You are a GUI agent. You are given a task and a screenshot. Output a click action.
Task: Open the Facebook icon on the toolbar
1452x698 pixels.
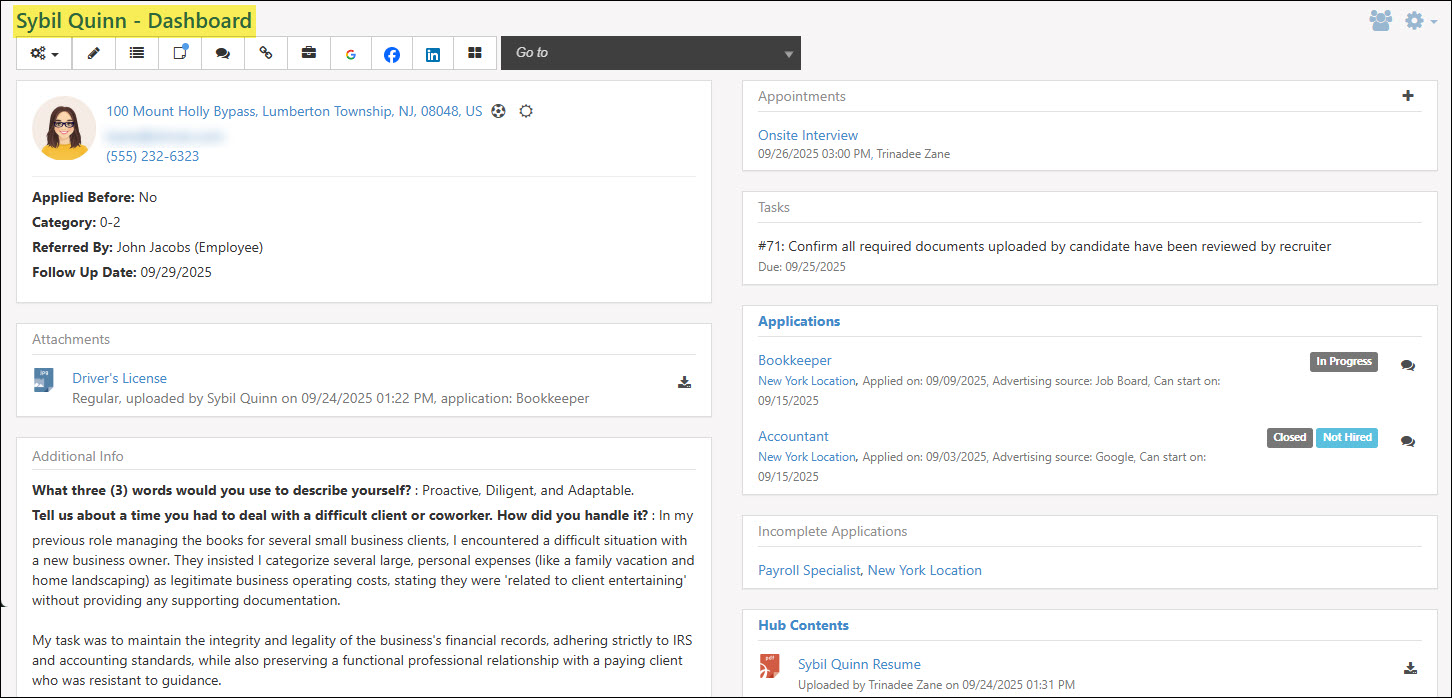click(x=391, y=53)
